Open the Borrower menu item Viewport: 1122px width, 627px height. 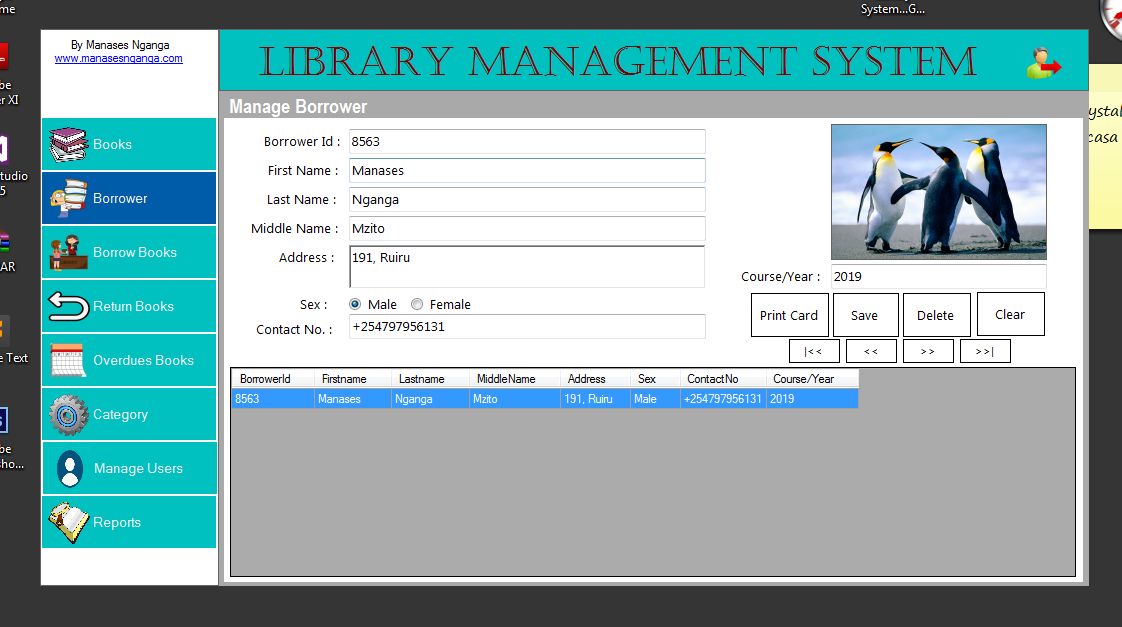(129, 198)
